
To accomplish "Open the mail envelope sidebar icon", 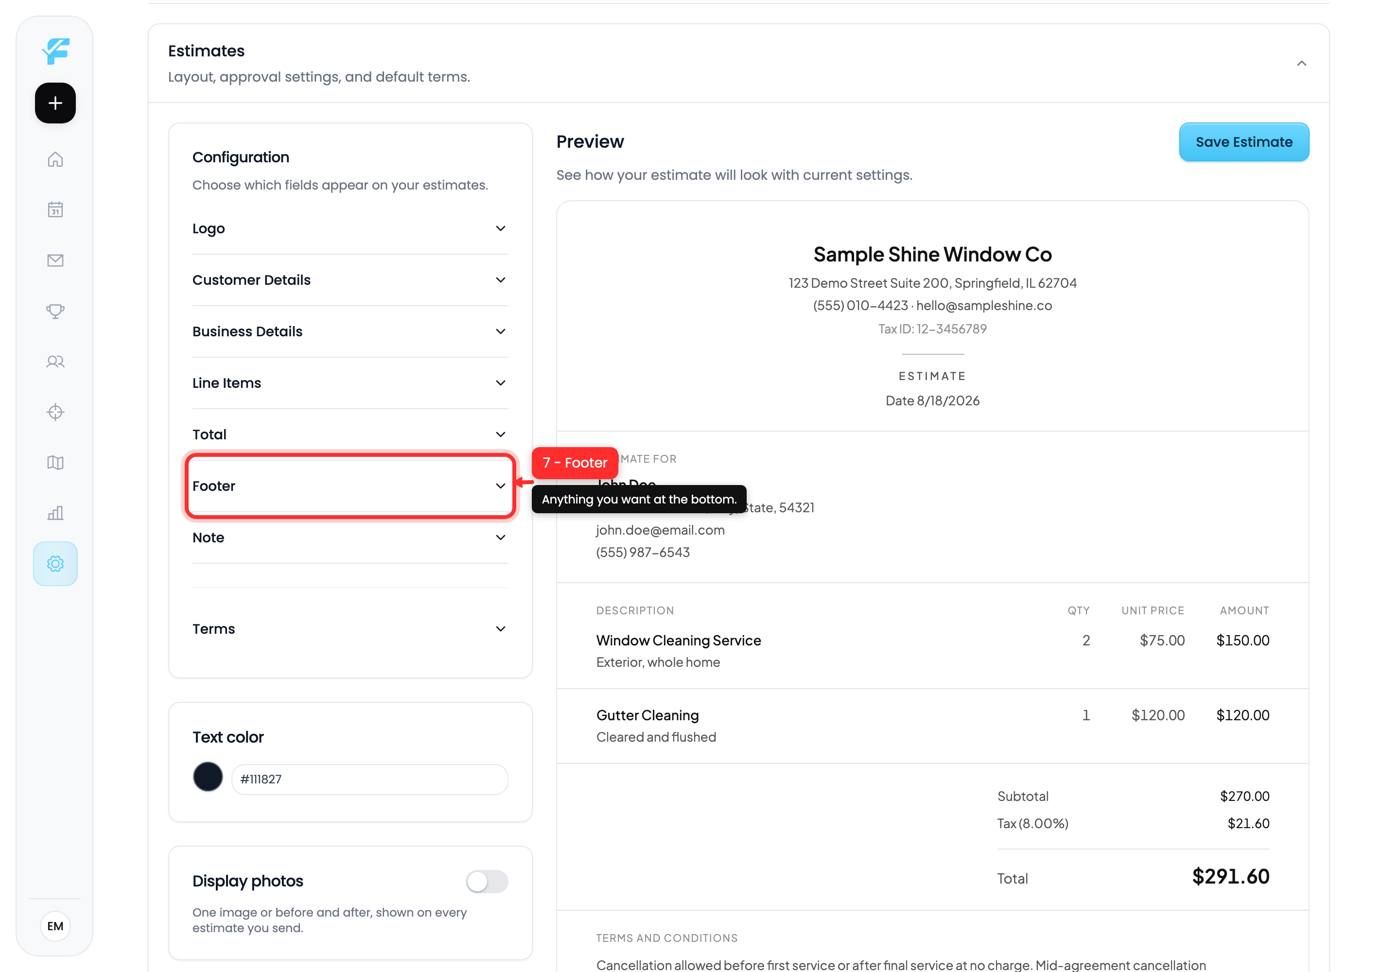I will (55, 260).
